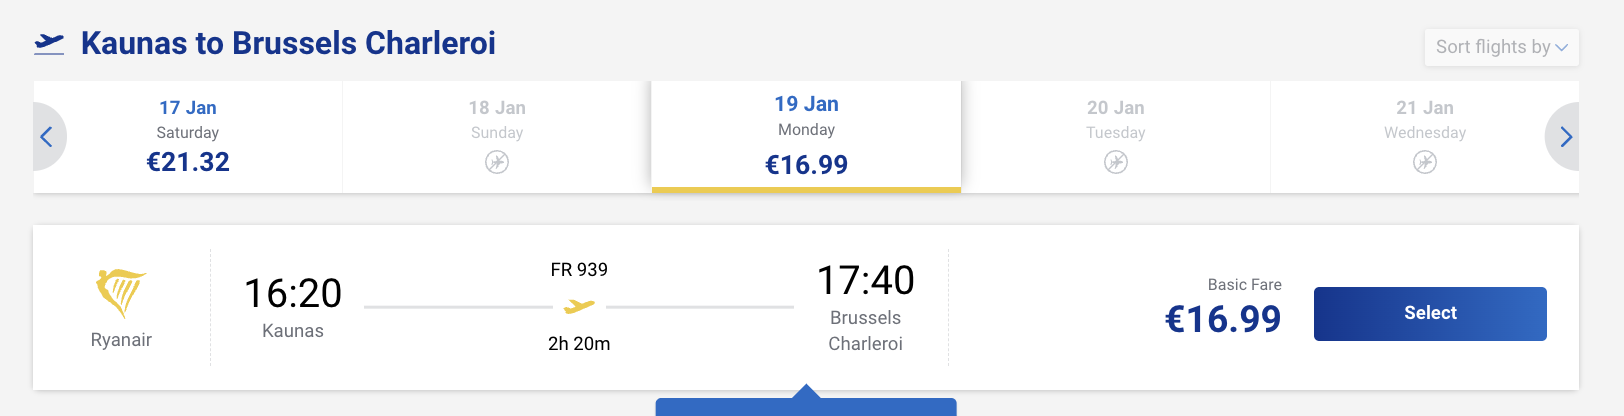Click the no-flights icon under 20 Jan
The height and width of the screenshot is (416, 1624).
1116,162
